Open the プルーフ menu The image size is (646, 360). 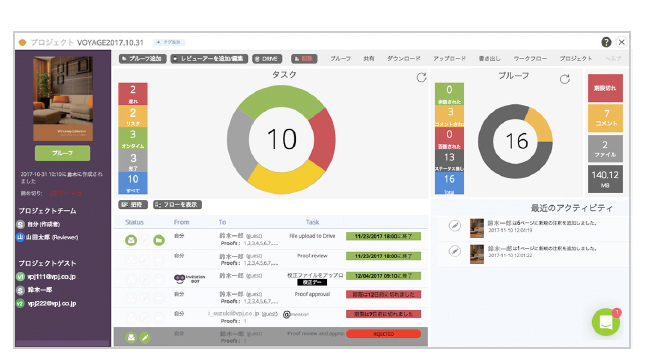340,58
